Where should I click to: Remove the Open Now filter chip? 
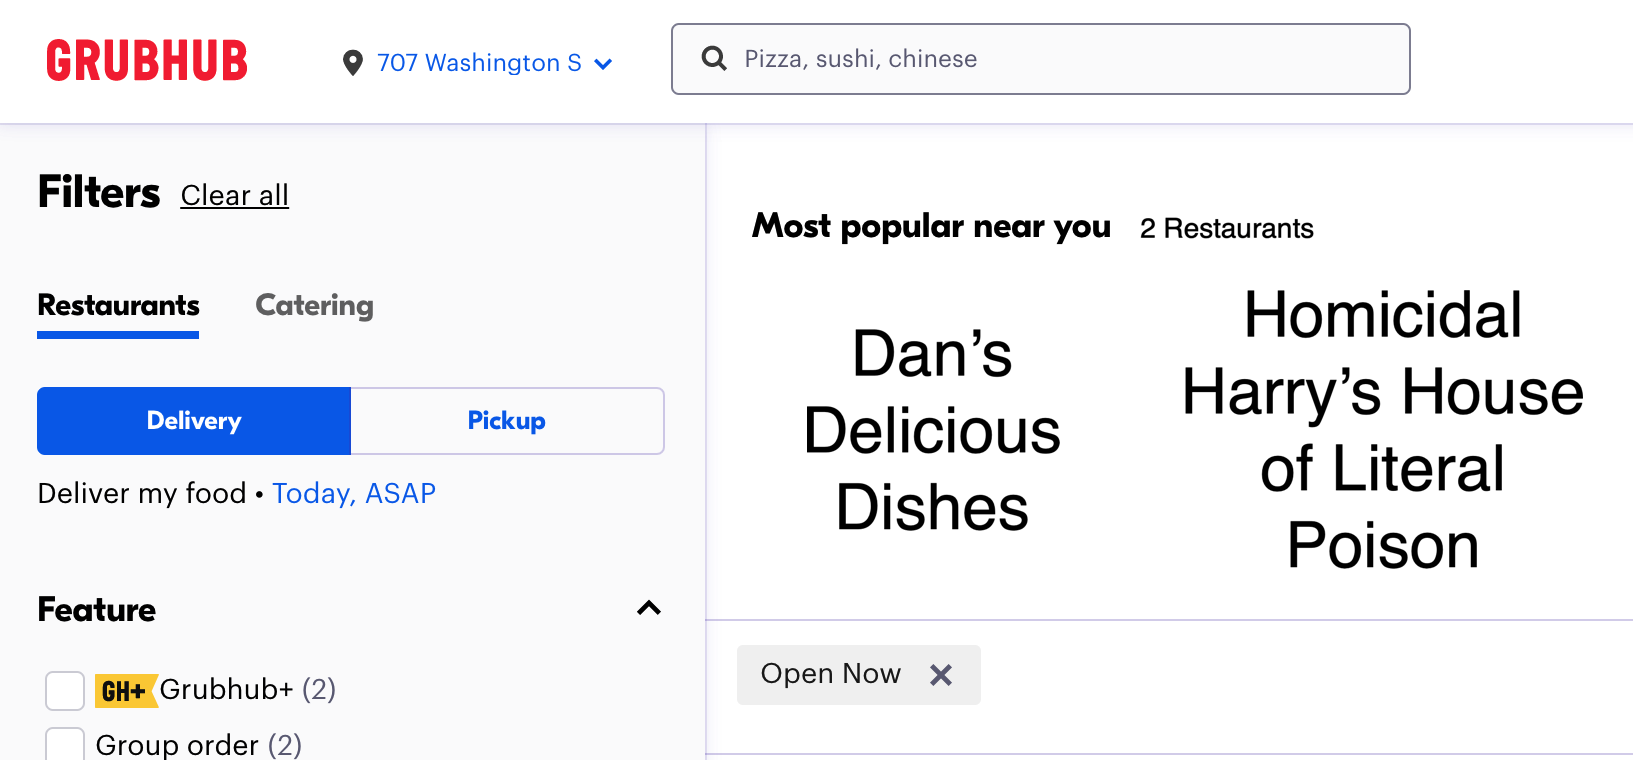[940, 675]
